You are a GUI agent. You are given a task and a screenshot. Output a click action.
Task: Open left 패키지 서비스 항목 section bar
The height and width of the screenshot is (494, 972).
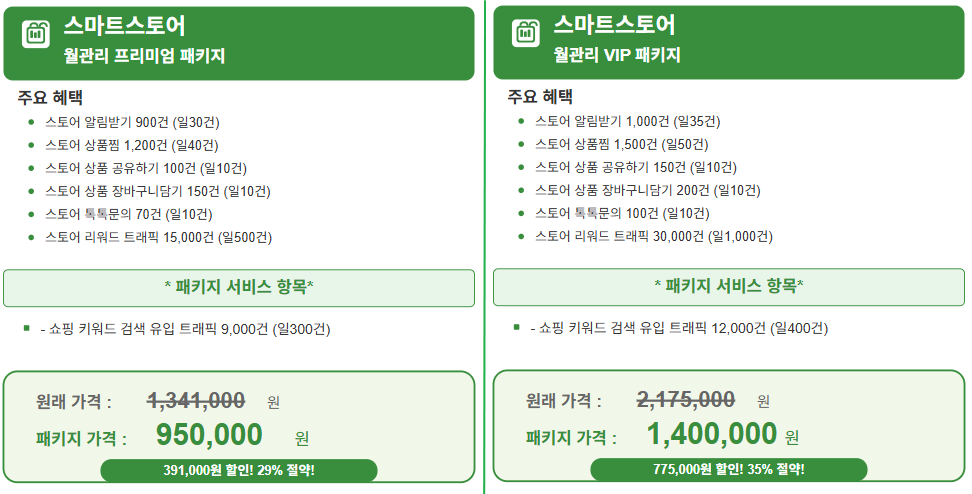coord(239,288)
